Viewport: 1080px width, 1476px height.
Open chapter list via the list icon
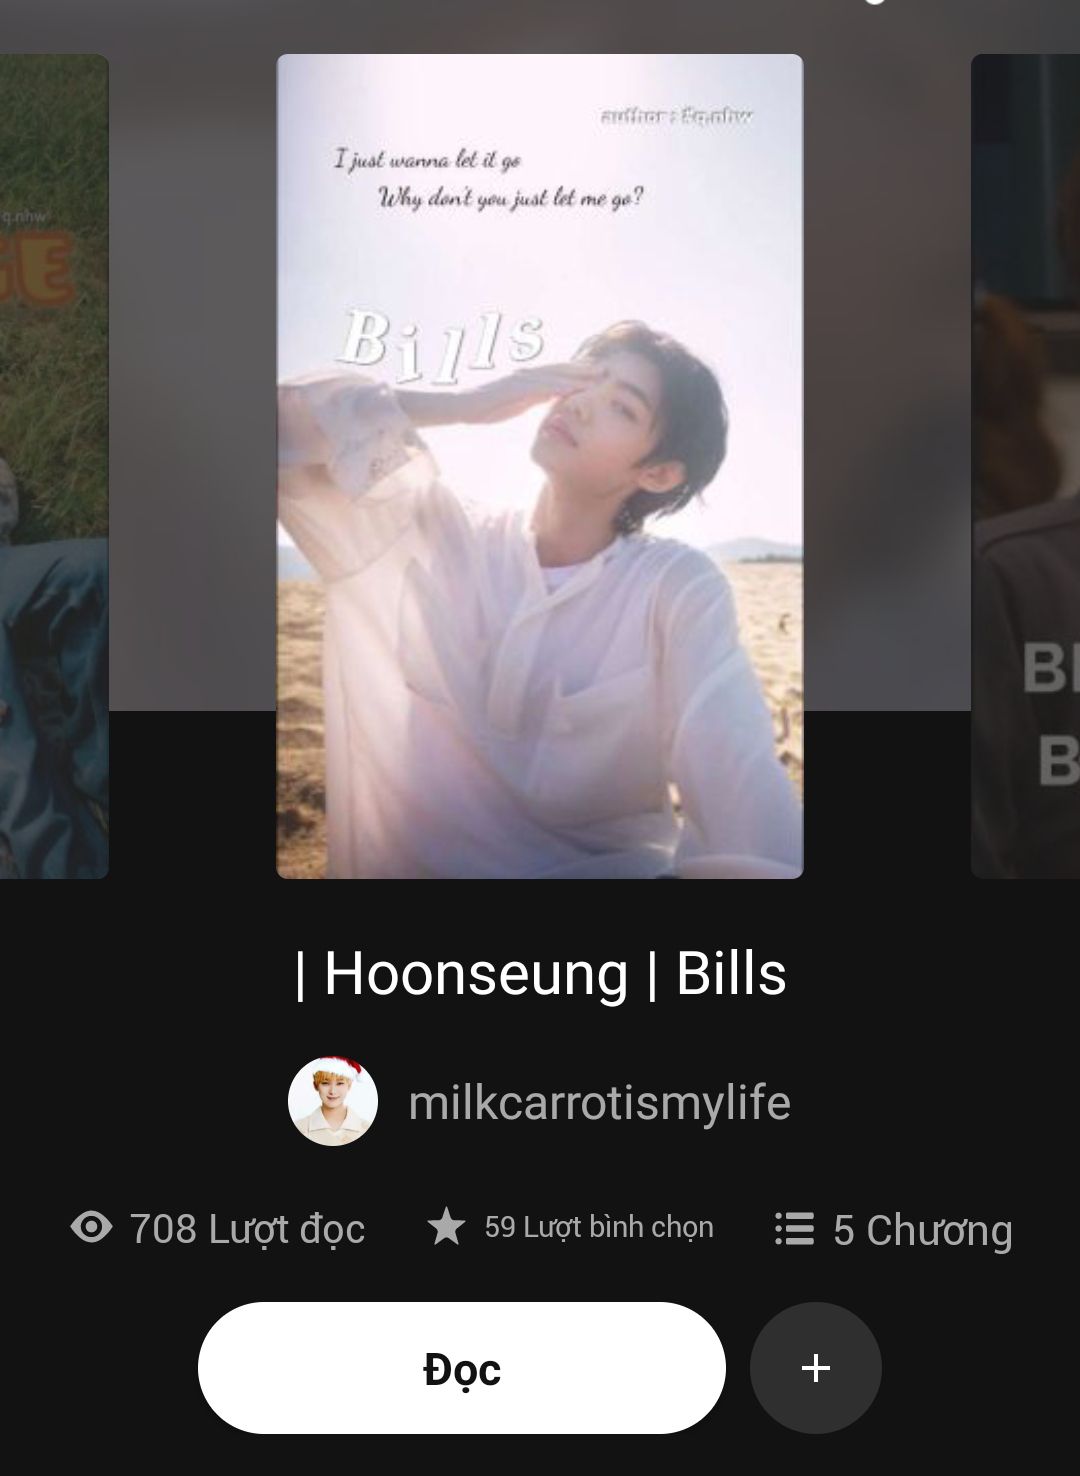click(794, 1228)
